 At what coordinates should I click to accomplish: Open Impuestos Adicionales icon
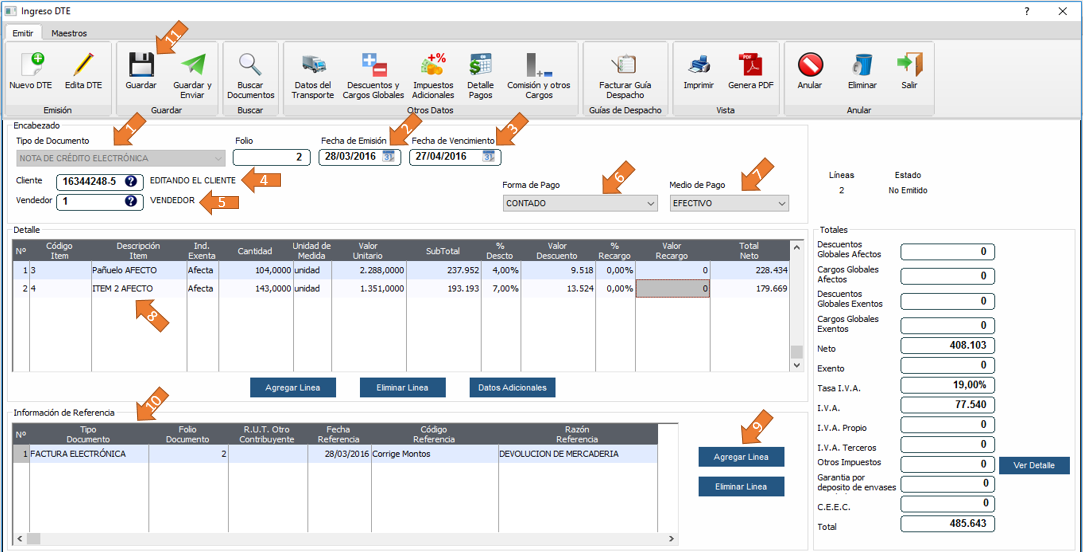[433, 65]
